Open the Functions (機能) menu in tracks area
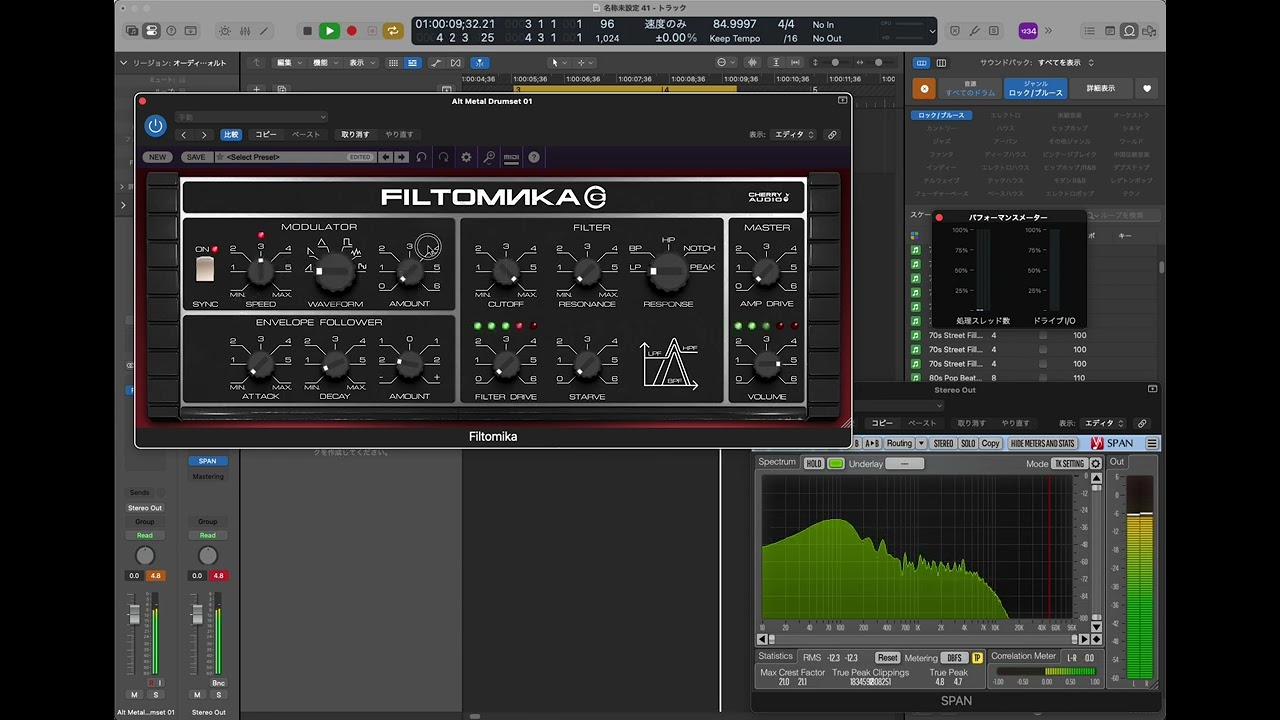Viewport: 1280px width, 720px height. pos(324,63)
